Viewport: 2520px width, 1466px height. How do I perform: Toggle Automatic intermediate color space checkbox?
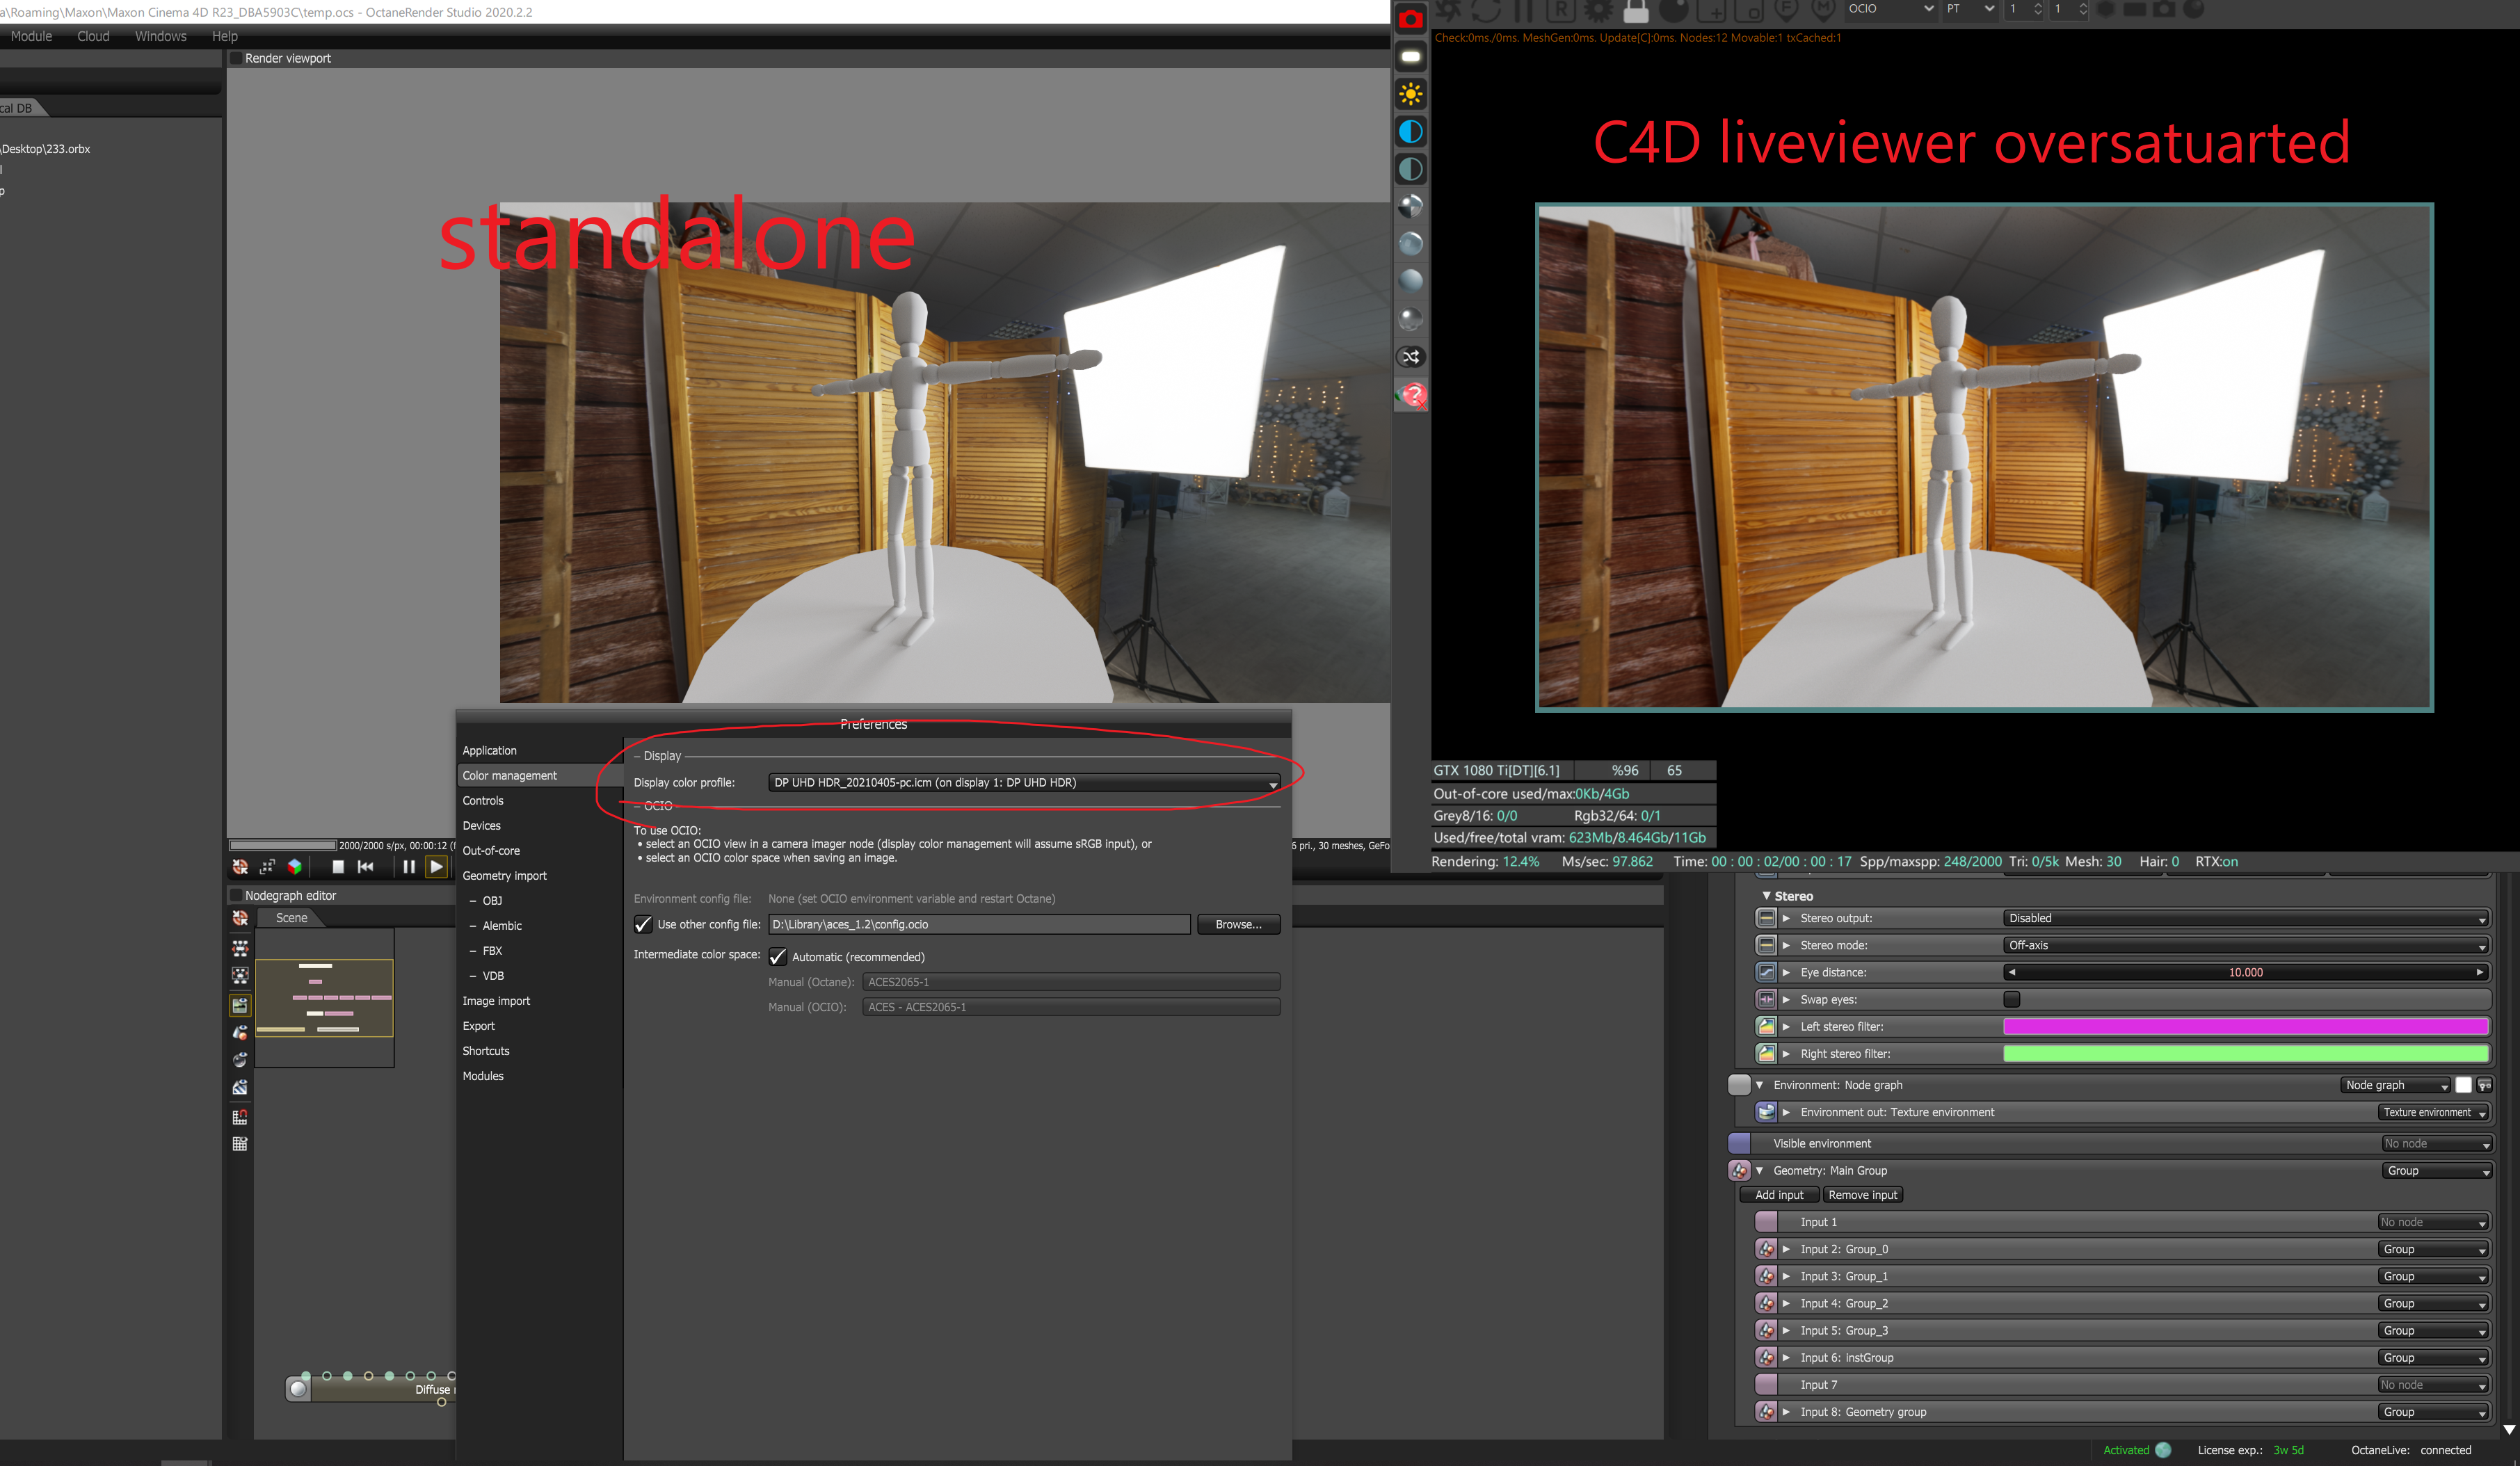(x=777, y=957)
